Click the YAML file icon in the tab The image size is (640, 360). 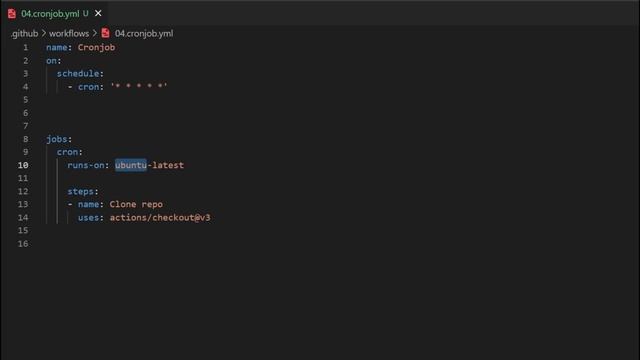[x=12, y=13]
